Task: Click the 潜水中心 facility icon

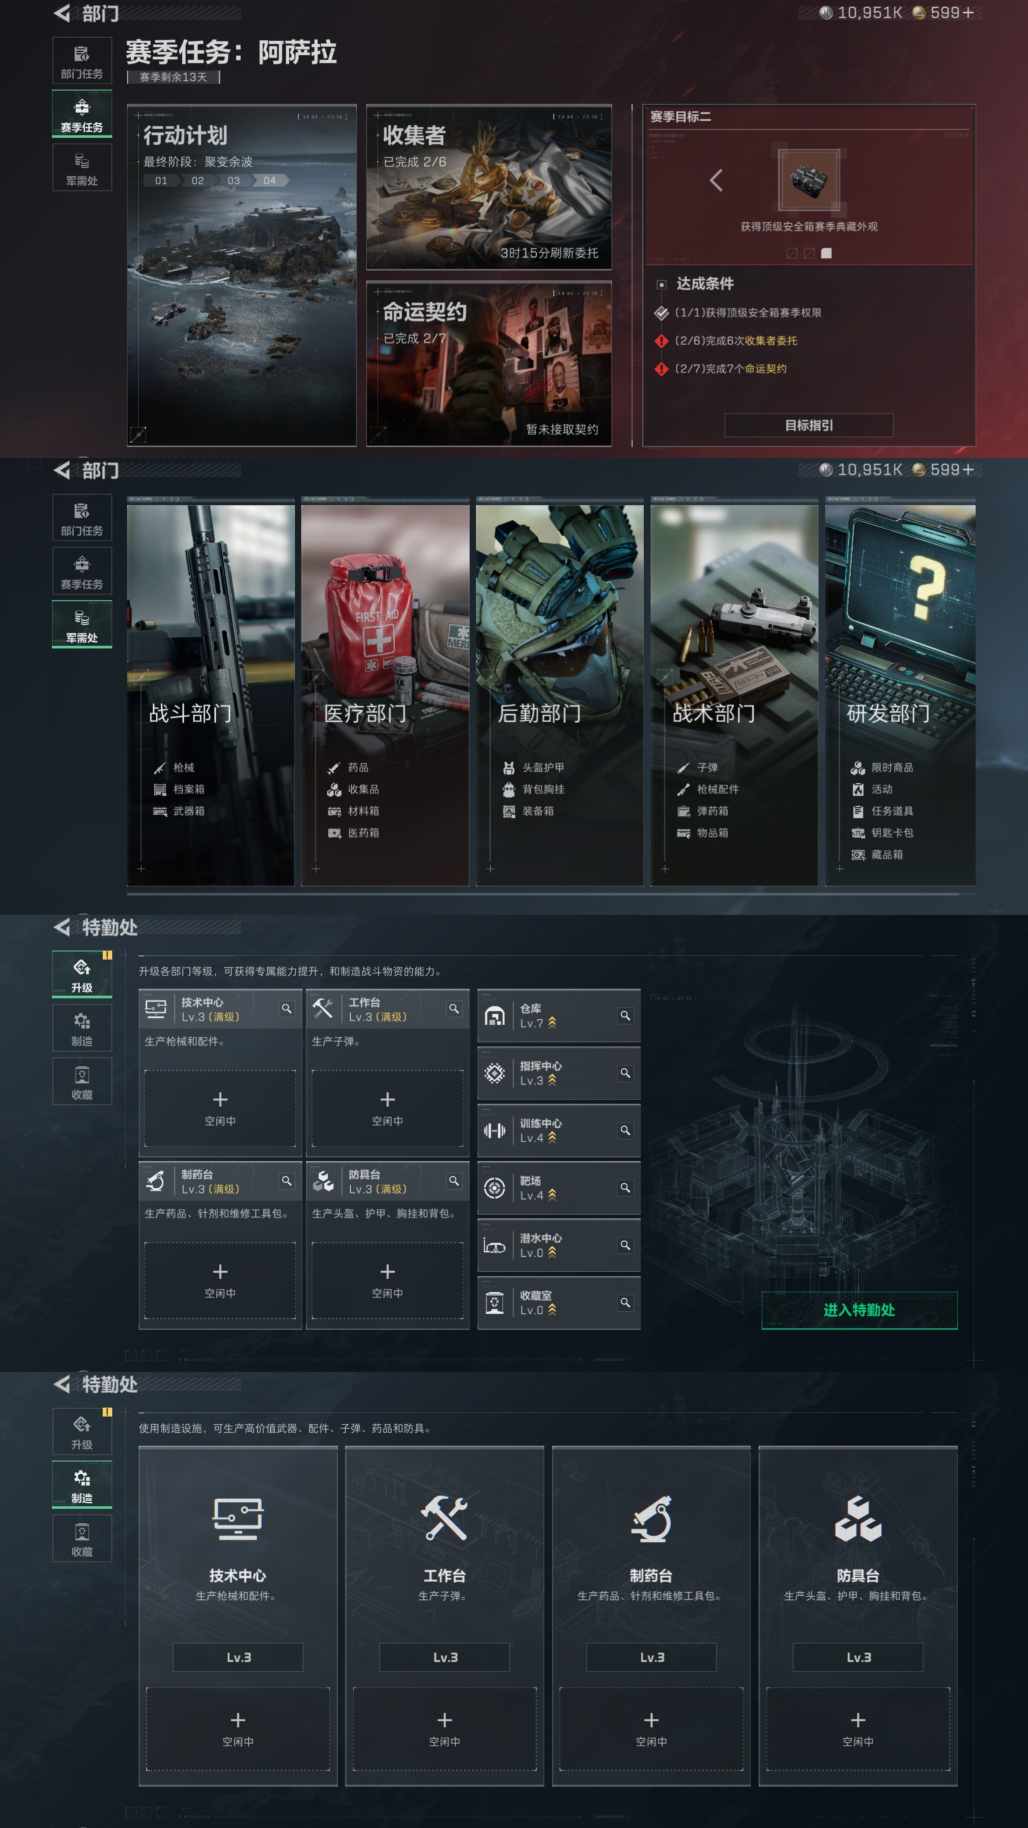Action: [494, 1245]
